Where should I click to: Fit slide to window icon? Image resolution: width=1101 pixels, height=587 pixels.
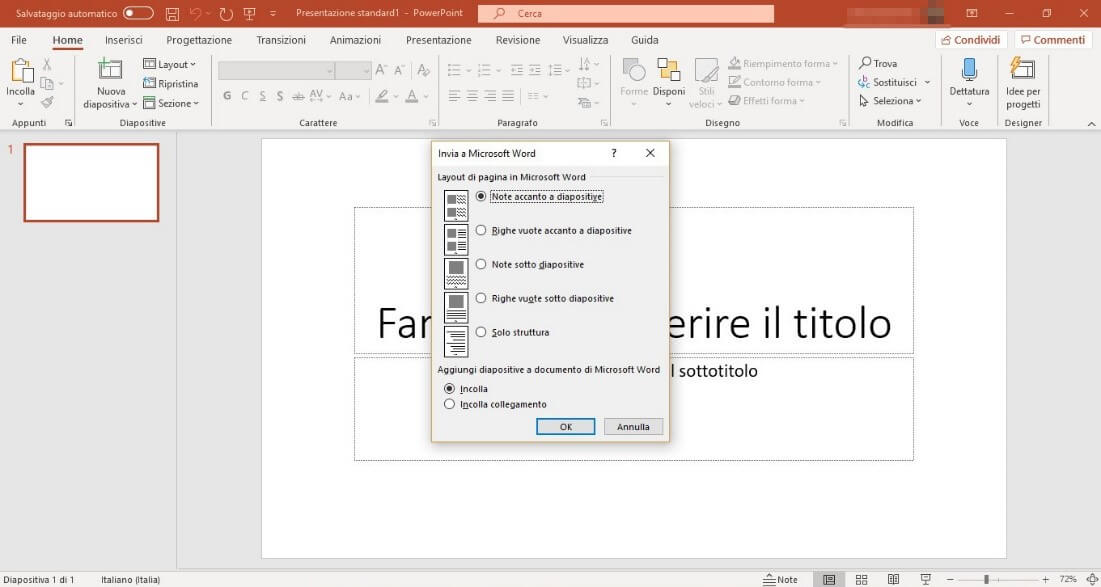coord(1092,579)
